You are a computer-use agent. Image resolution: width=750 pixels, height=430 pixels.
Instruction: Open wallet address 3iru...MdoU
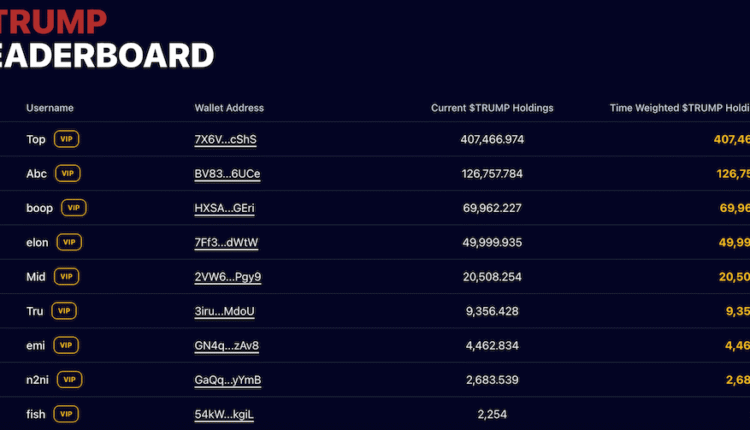tap(224, 311)
